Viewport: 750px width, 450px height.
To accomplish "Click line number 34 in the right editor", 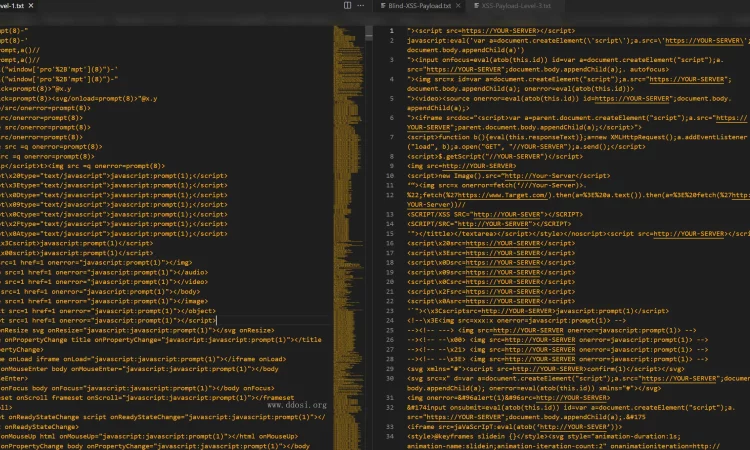I will click(390, 436).
